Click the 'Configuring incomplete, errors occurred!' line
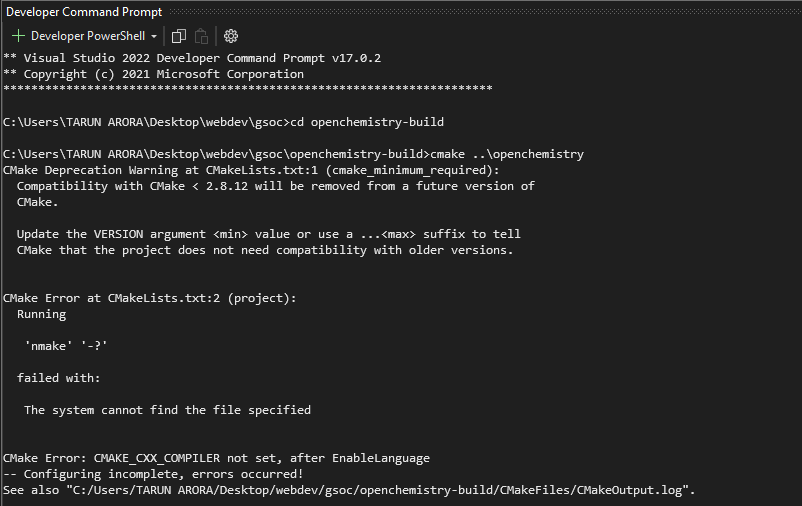Viewport: 802px width, 506px height. point(153,474)
